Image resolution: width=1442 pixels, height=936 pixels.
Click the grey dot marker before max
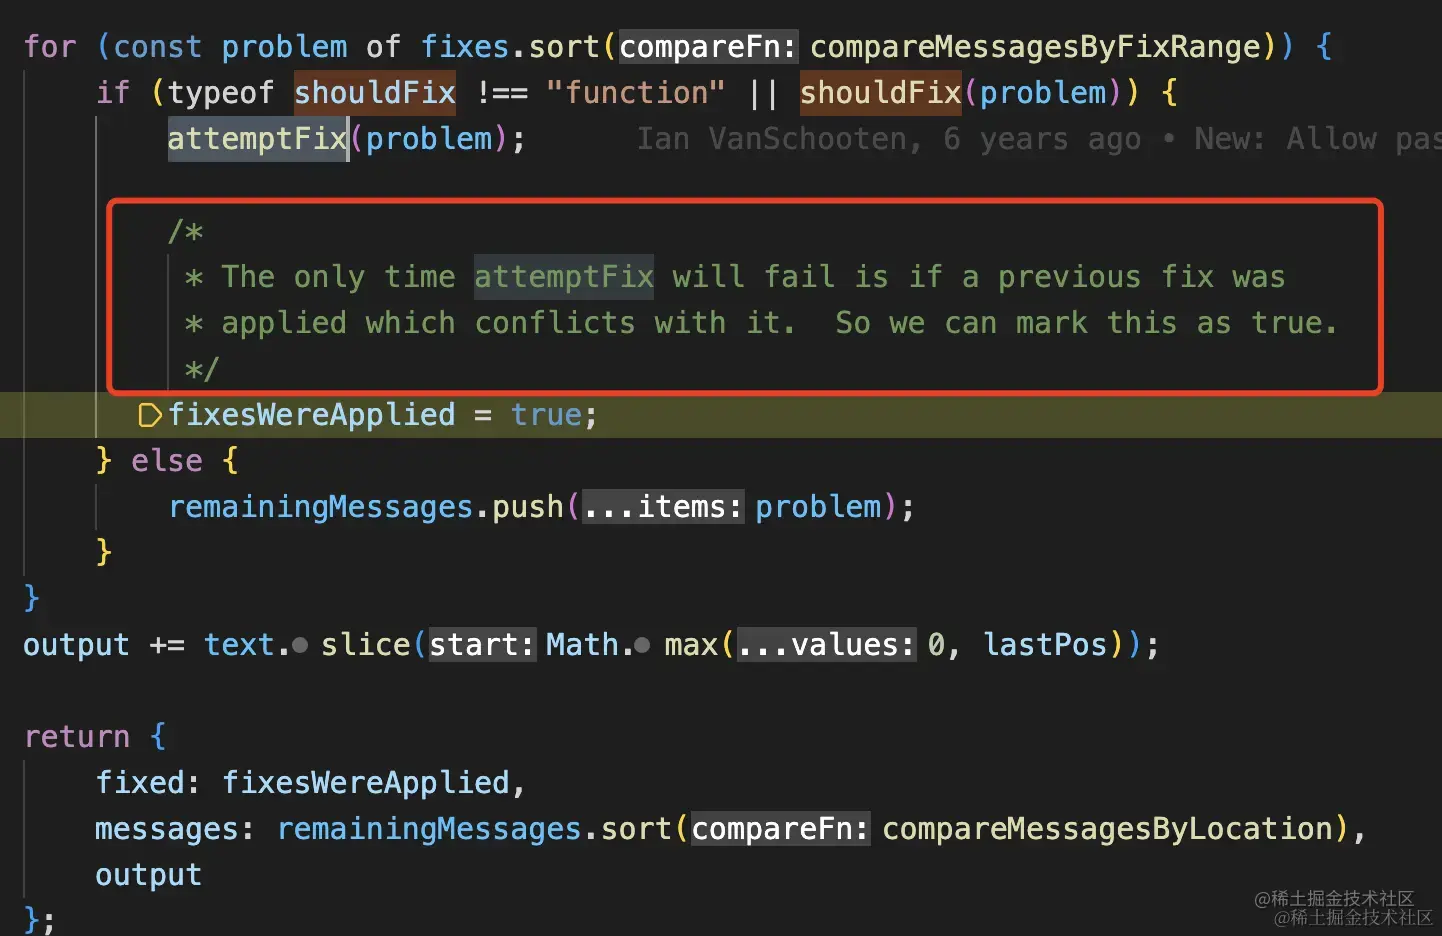click(x=642, y=646)
